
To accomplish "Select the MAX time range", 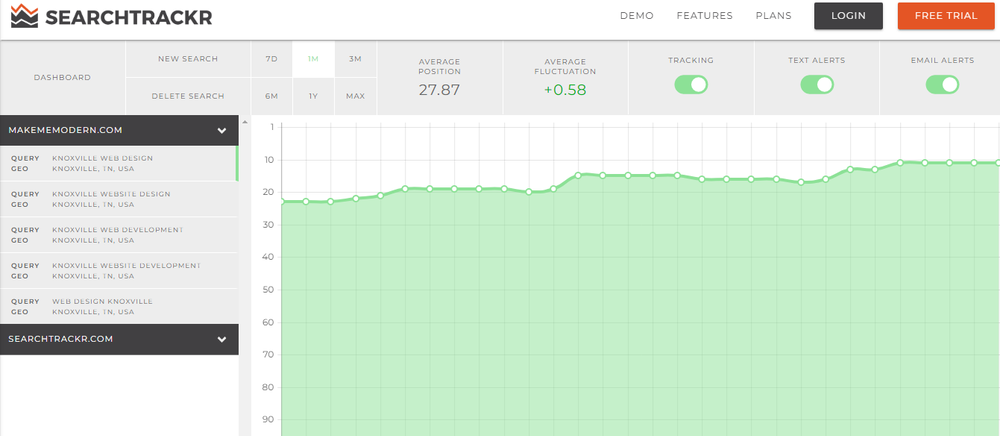I will pyautogui.click(x=355, y=96).
